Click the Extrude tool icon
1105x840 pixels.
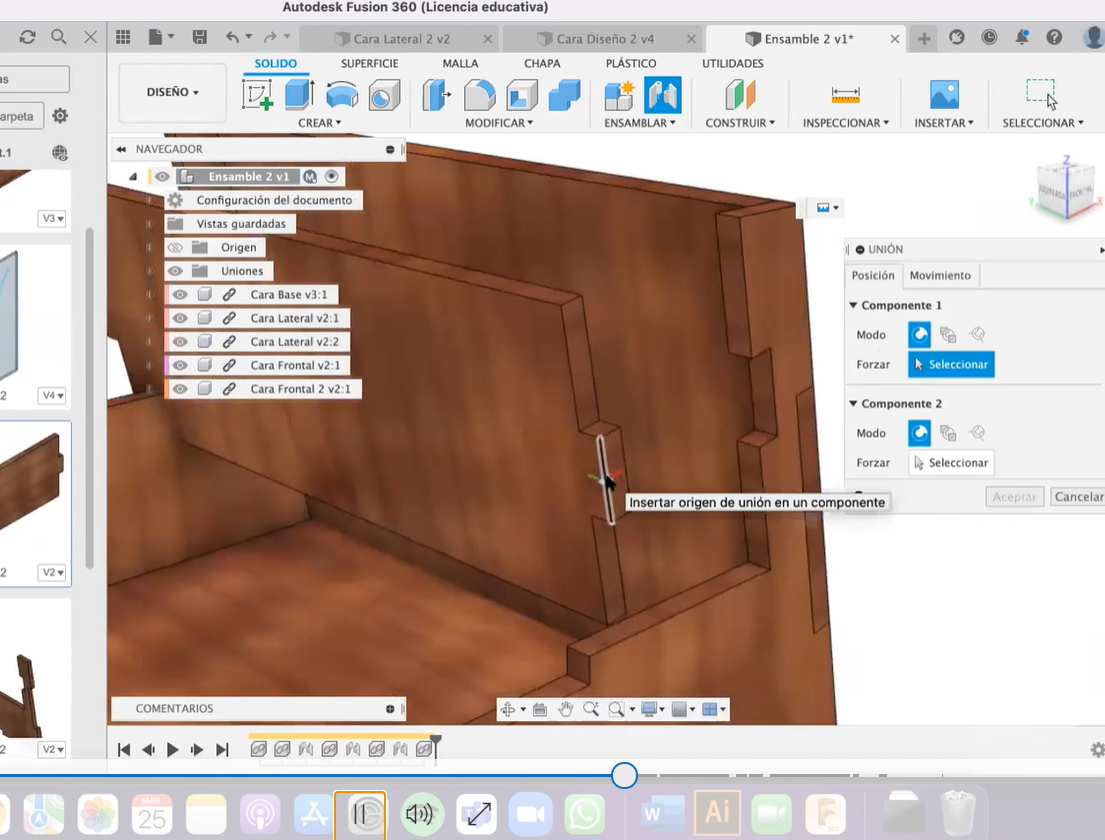click(299, 95)
